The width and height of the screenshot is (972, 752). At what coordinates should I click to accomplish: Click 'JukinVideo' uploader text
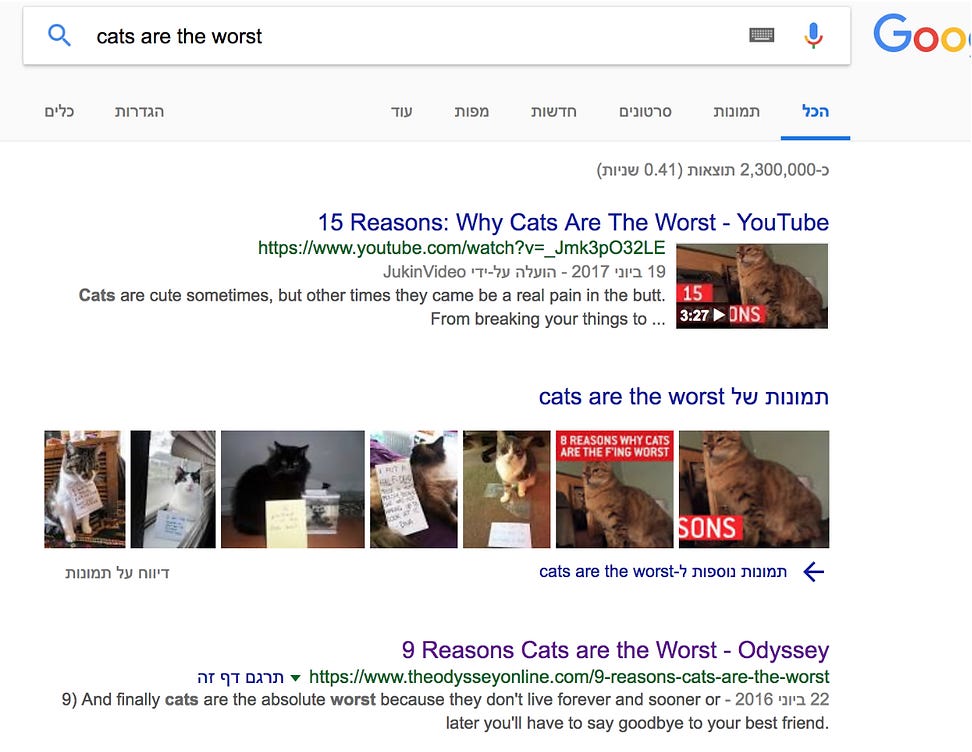(x=424, y=272)
